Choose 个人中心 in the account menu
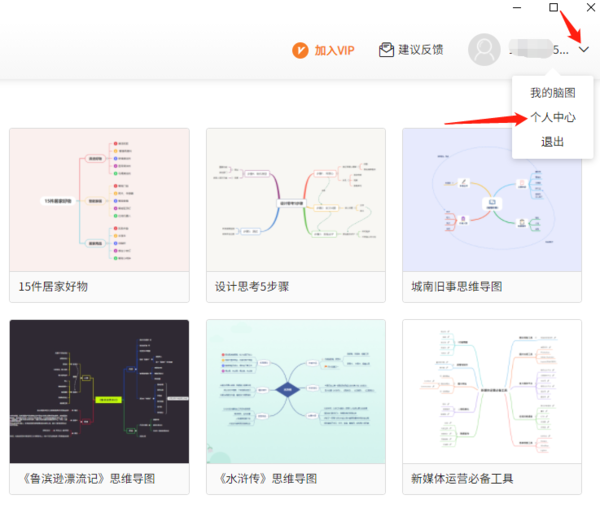 tap(552, 118)
